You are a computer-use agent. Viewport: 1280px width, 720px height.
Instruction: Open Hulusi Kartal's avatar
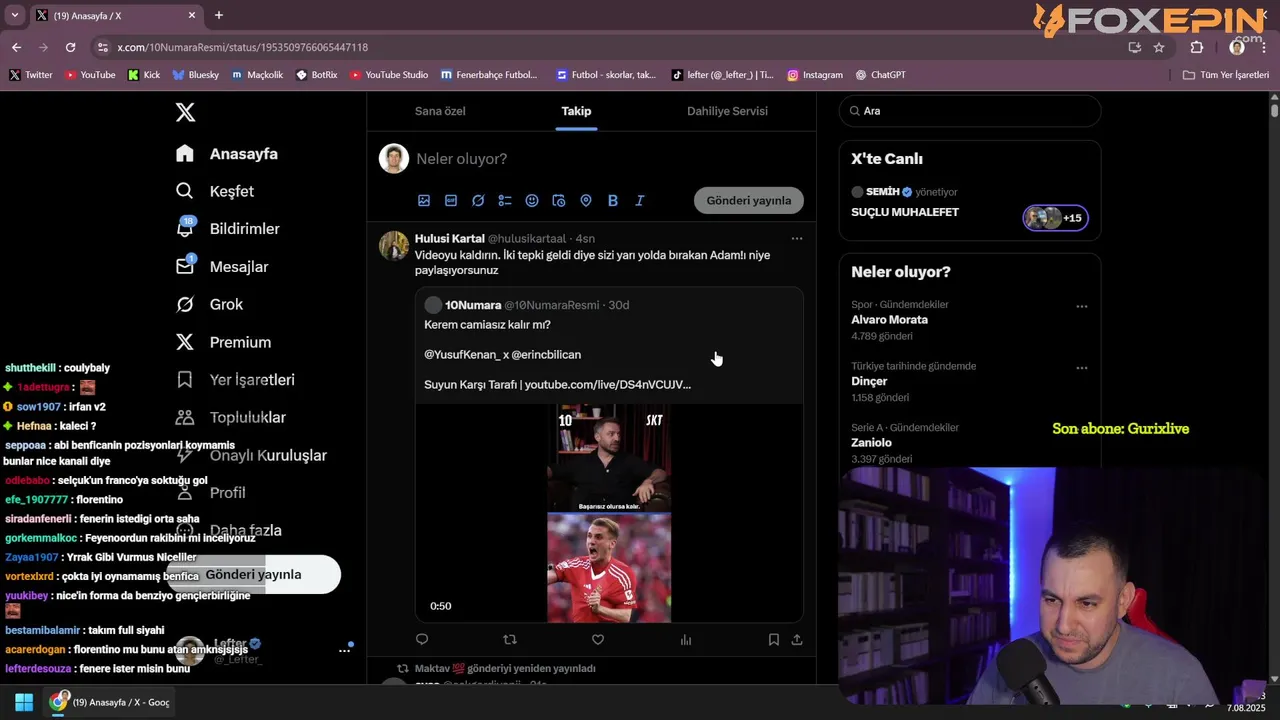[394, 246]
